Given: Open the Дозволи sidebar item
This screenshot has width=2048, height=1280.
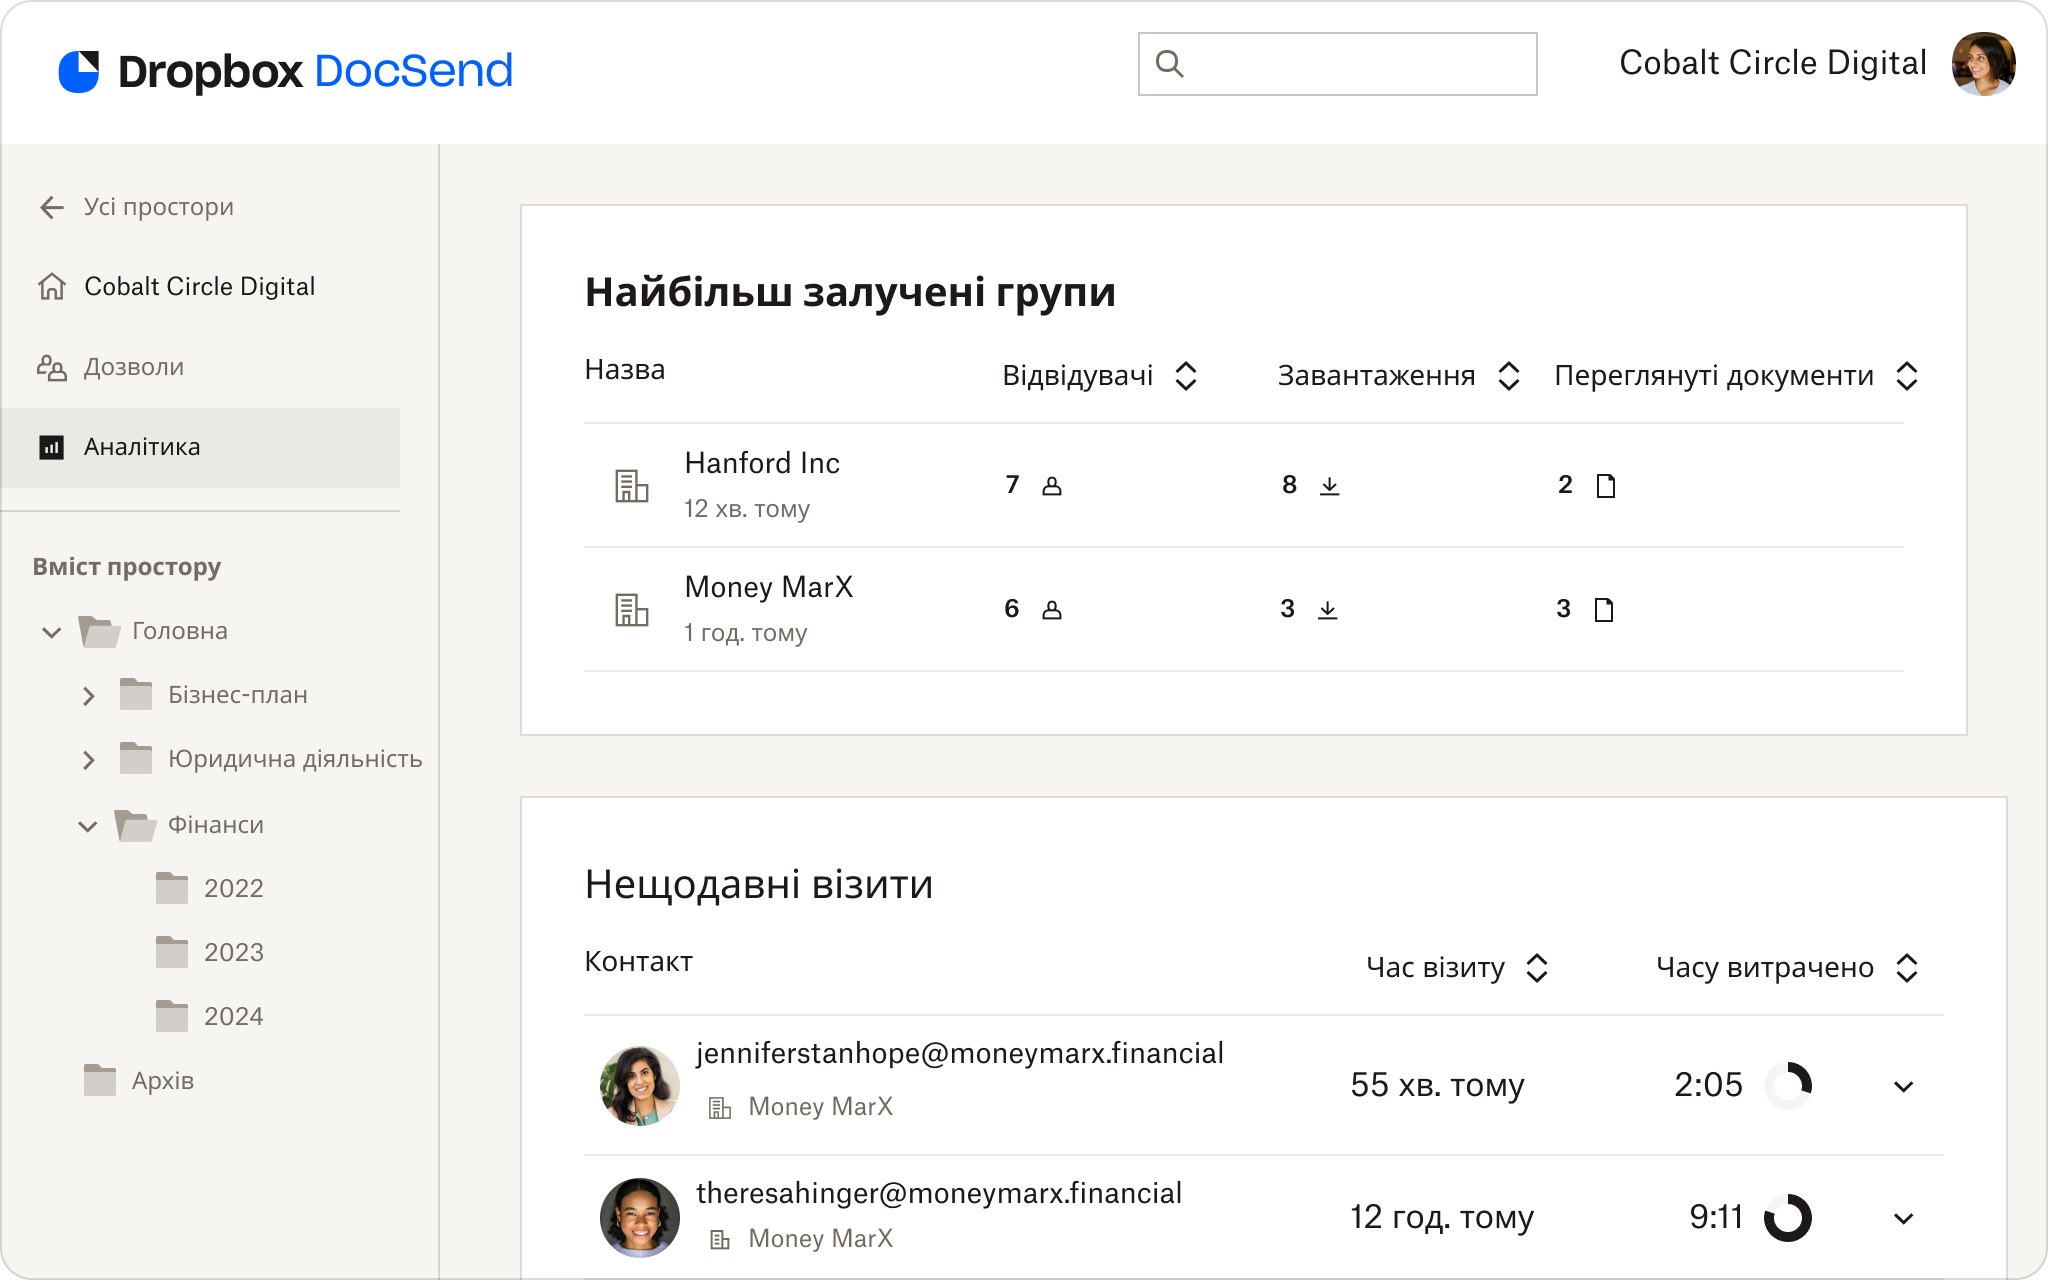Looking at the screenshot, I should pos(134,367).
